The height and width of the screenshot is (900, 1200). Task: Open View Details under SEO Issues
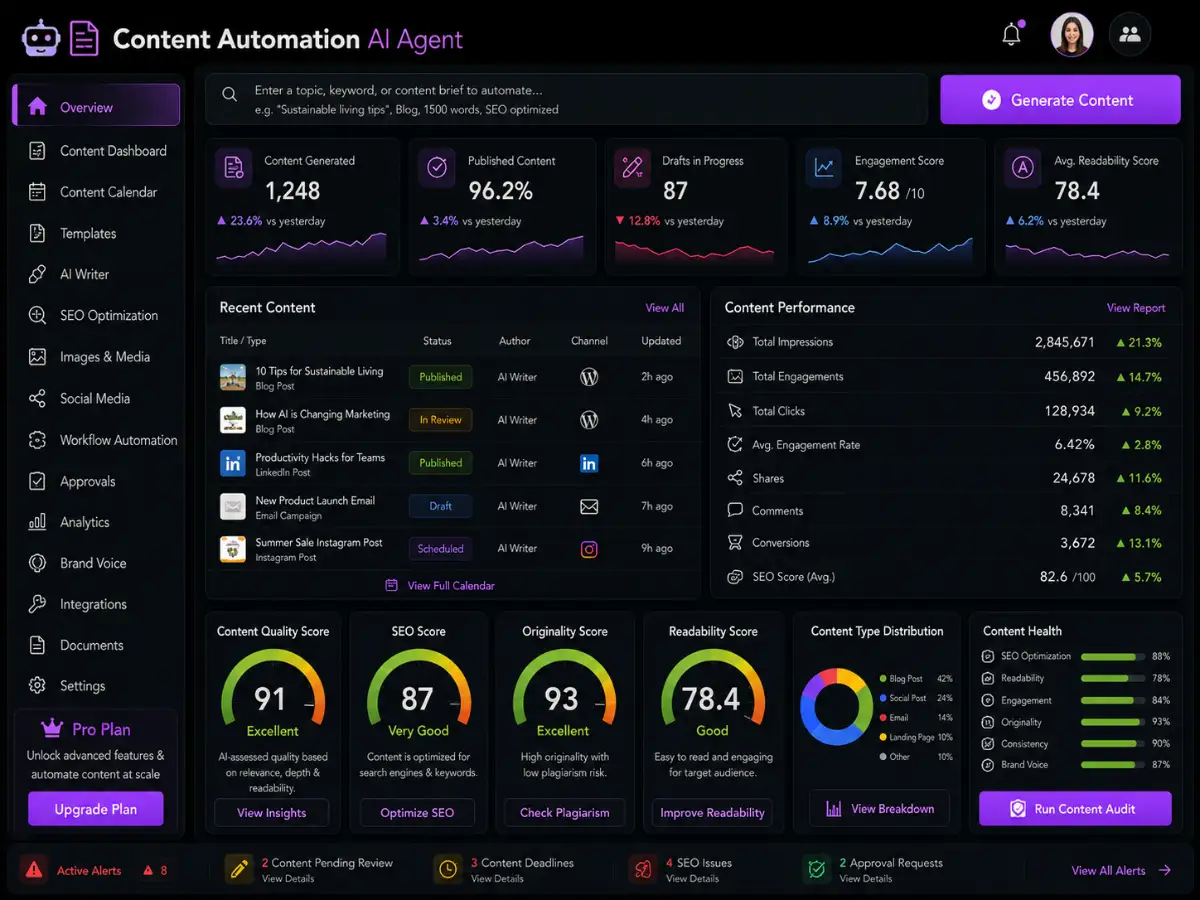[692, 879]
